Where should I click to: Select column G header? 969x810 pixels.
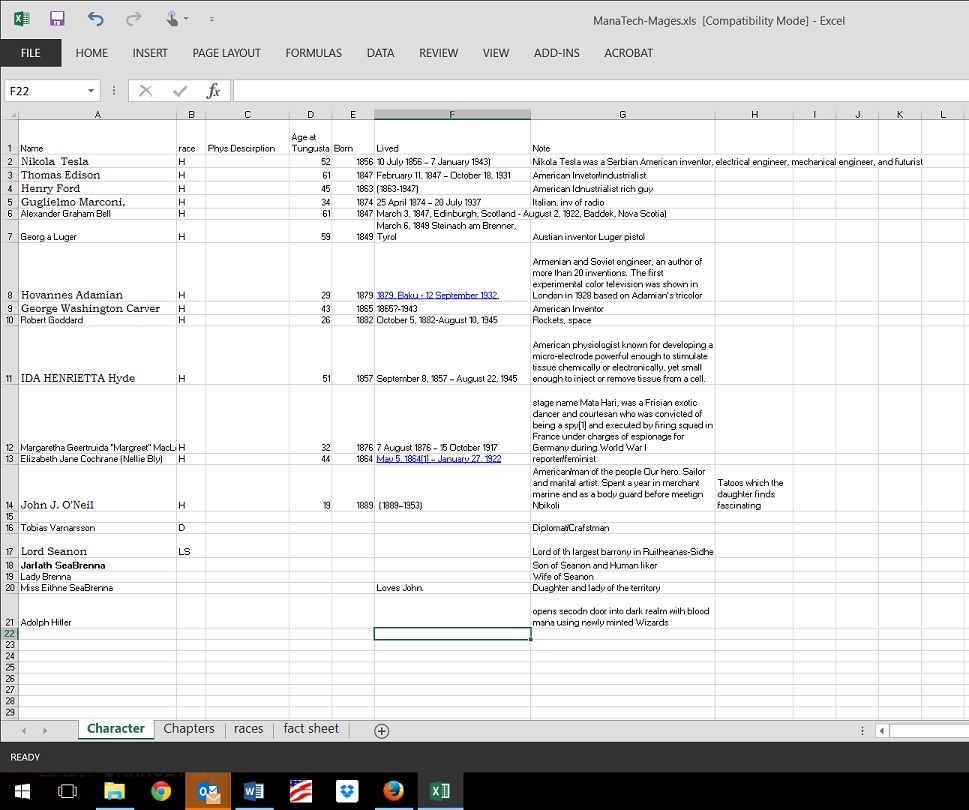pyautogui.click(x=622, y=114)
